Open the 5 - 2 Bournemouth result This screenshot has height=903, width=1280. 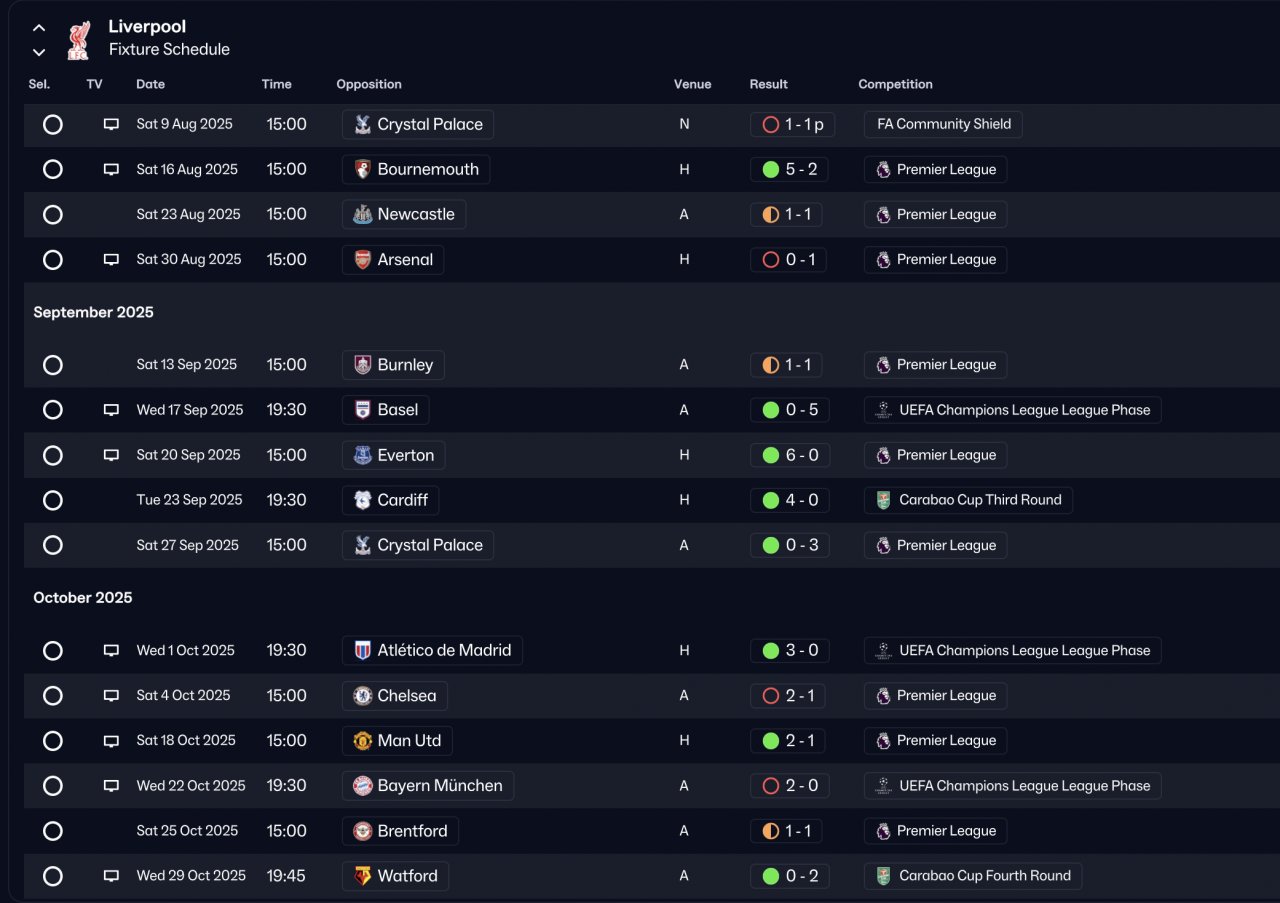(x=789, y=170)
